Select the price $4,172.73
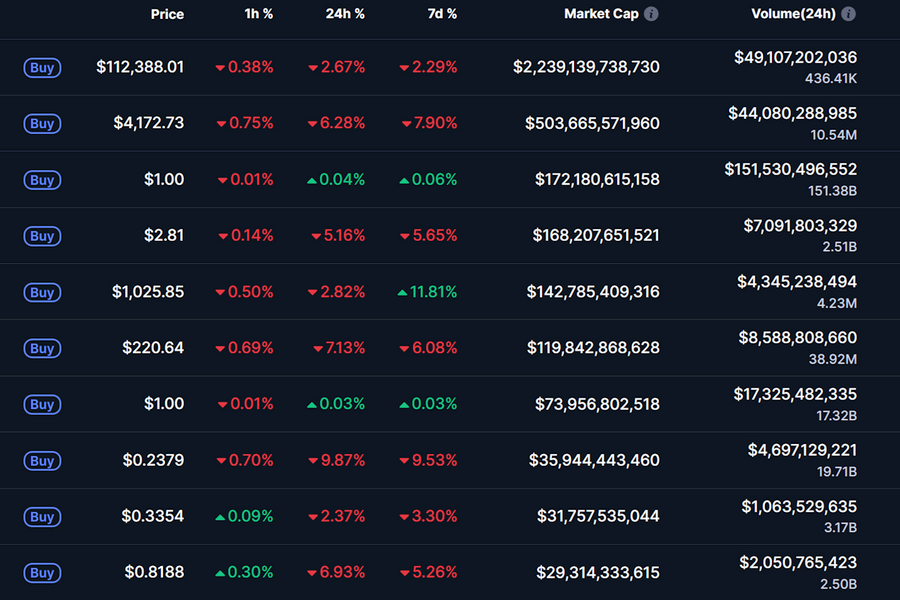This screenshot has width=900, height=600. pyautogui.click(x=149, y=123)
